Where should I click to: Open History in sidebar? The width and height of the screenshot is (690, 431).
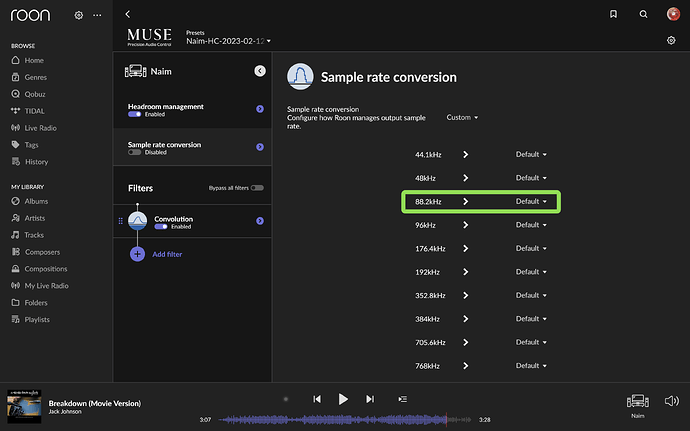[29, 162]
